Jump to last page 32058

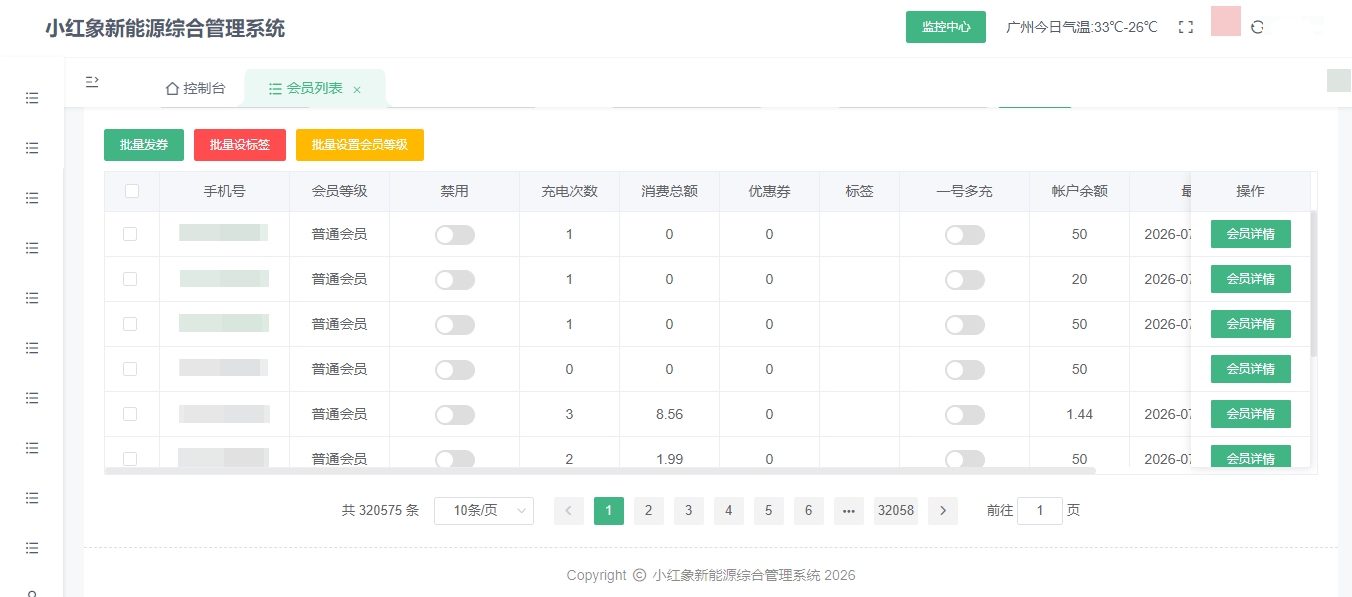pos(896,510)
